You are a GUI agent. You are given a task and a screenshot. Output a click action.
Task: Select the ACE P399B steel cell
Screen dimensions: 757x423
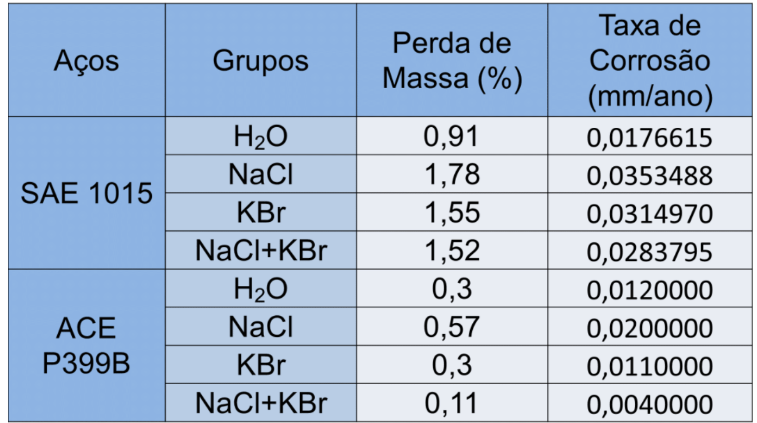[86, 345]
